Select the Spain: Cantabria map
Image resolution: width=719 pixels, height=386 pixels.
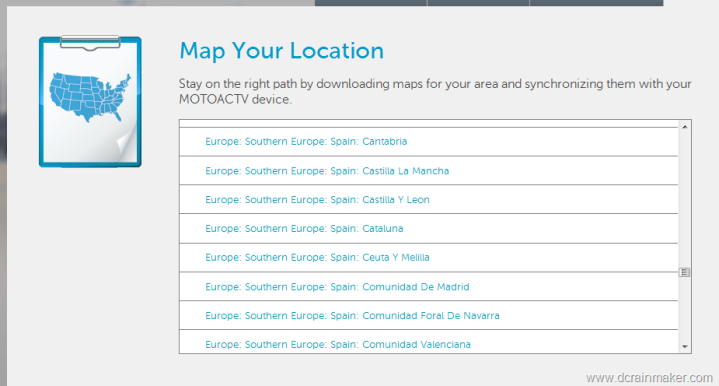pos(306,141)
